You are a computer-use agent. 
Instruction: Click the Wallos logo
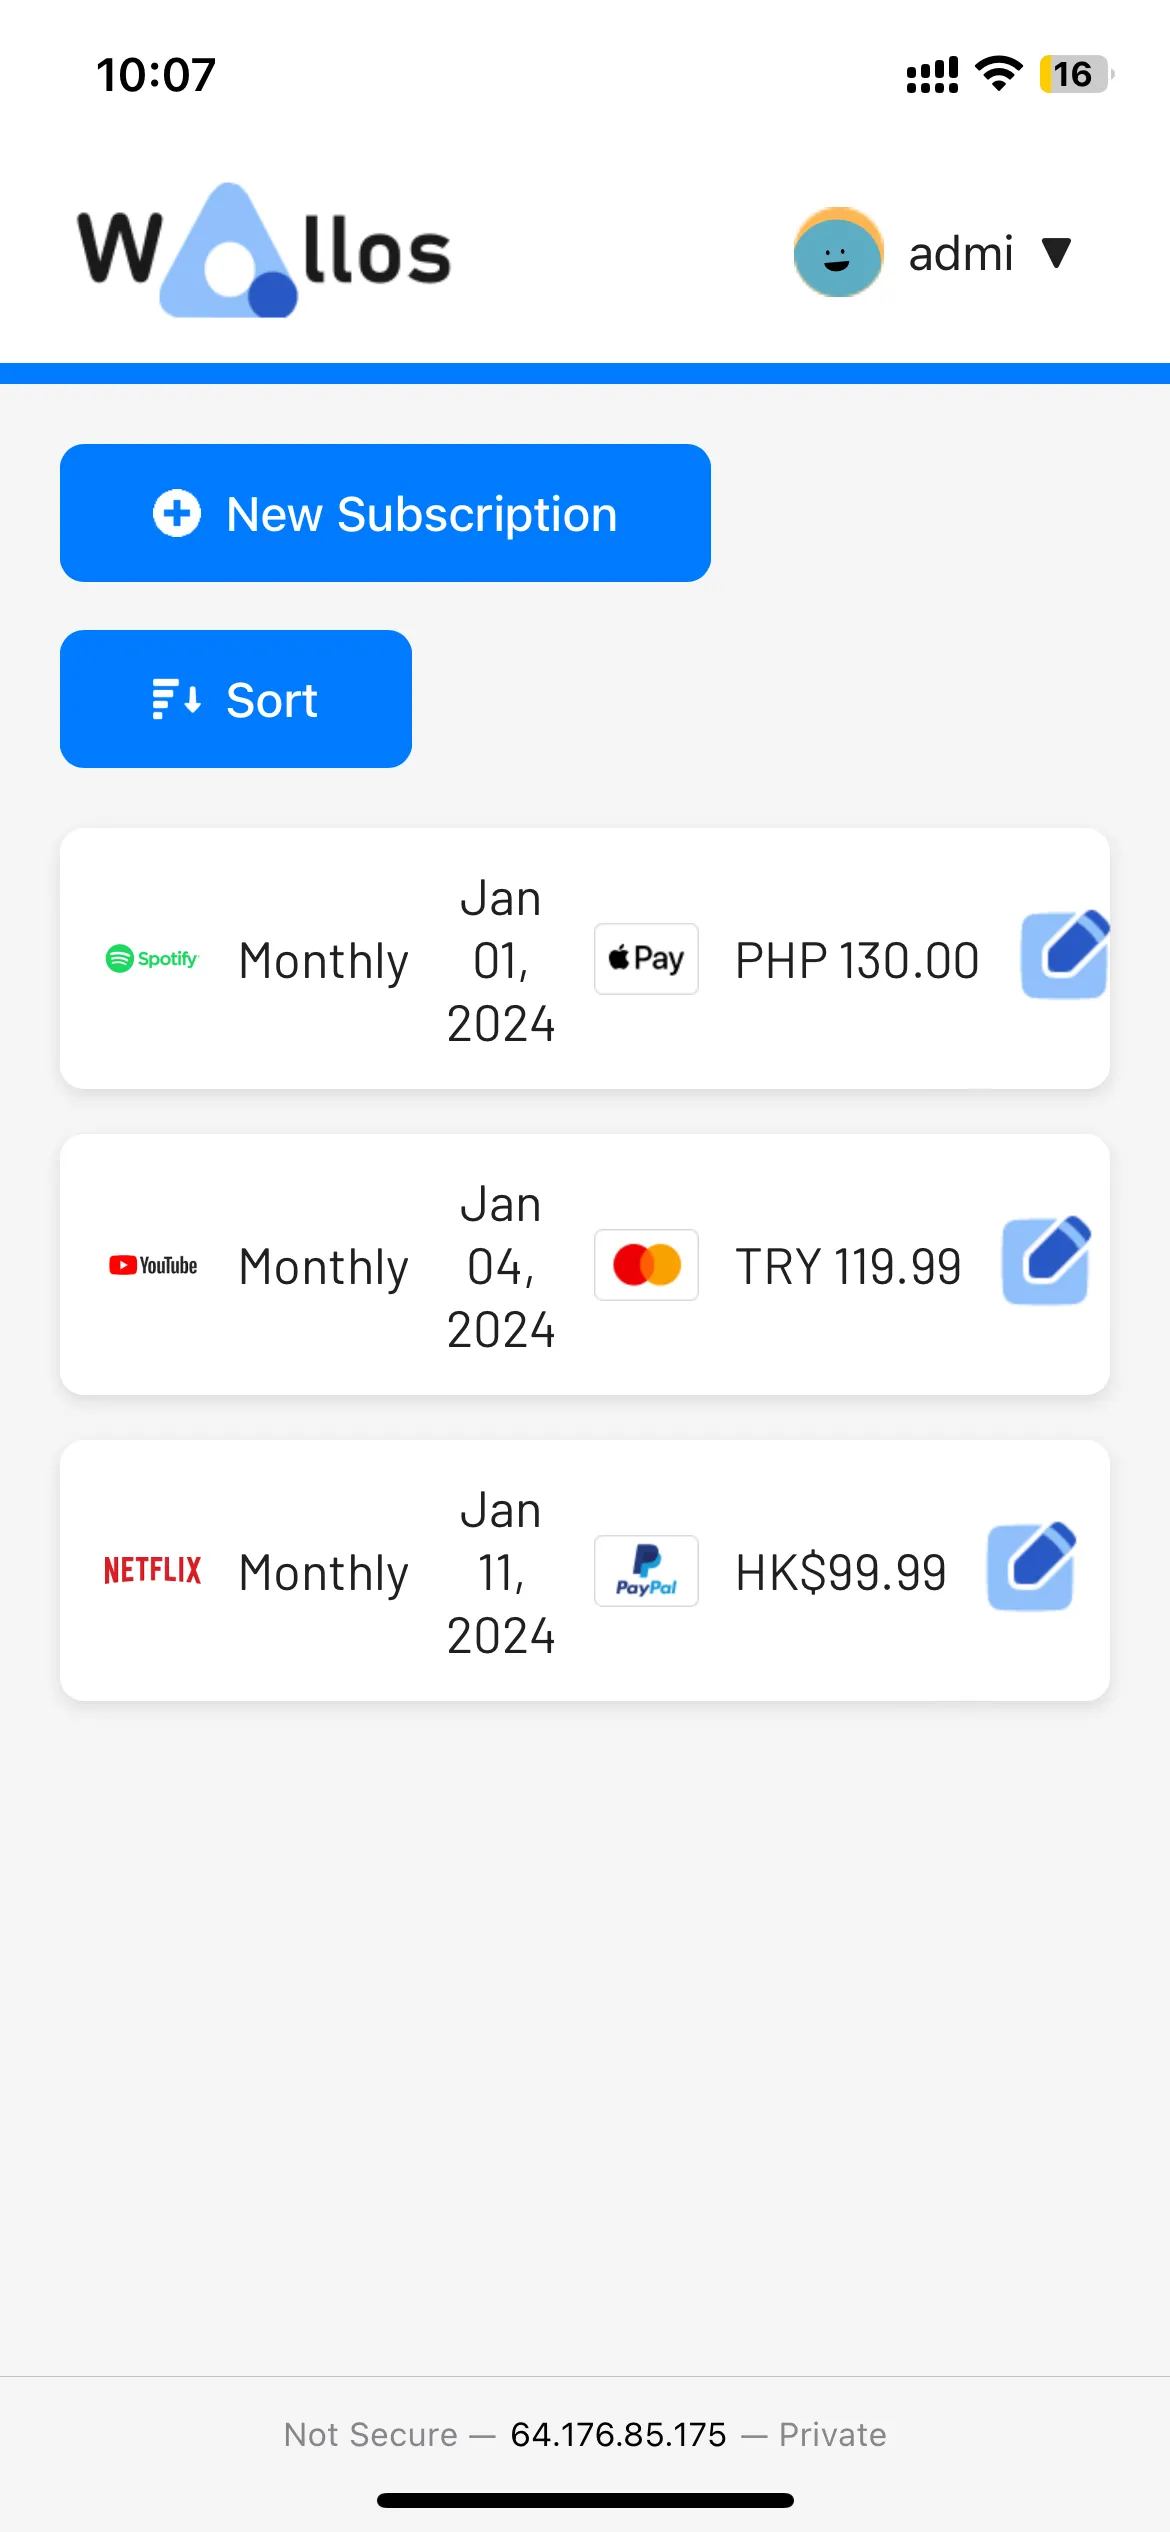click(x=264, y=250)
